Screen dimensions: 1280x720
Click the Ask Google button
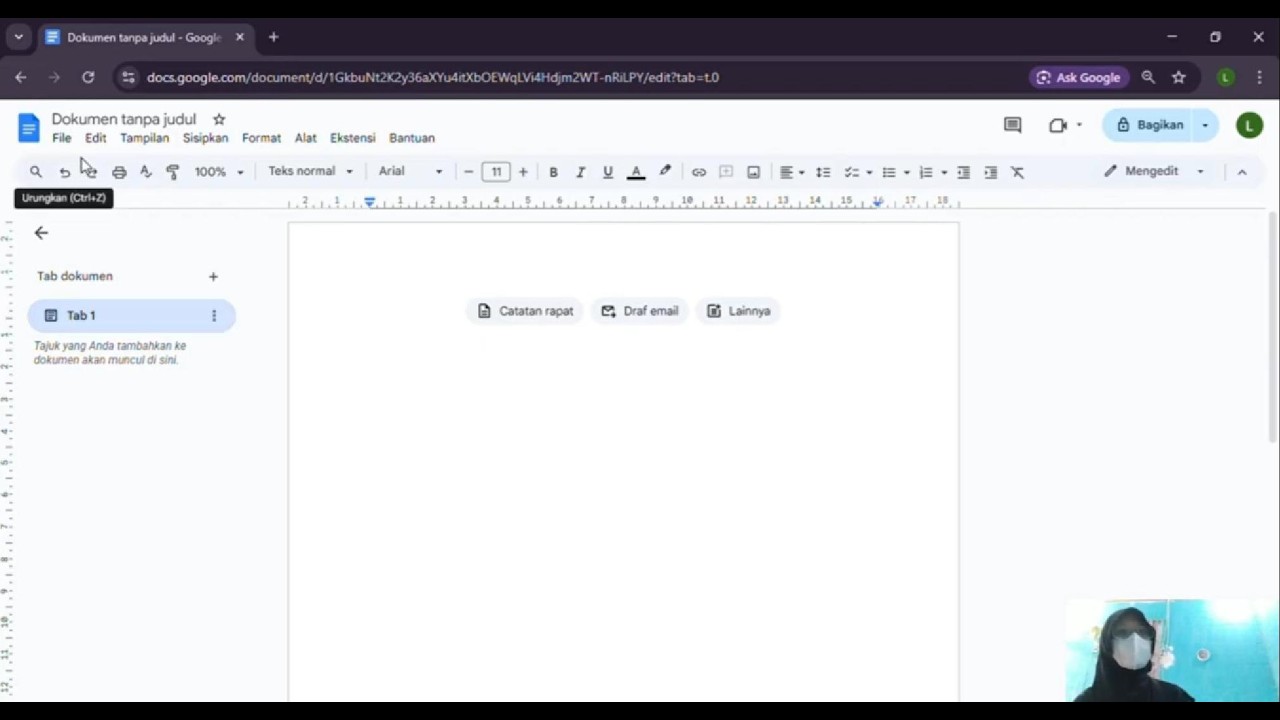(x=1078, y=77)
